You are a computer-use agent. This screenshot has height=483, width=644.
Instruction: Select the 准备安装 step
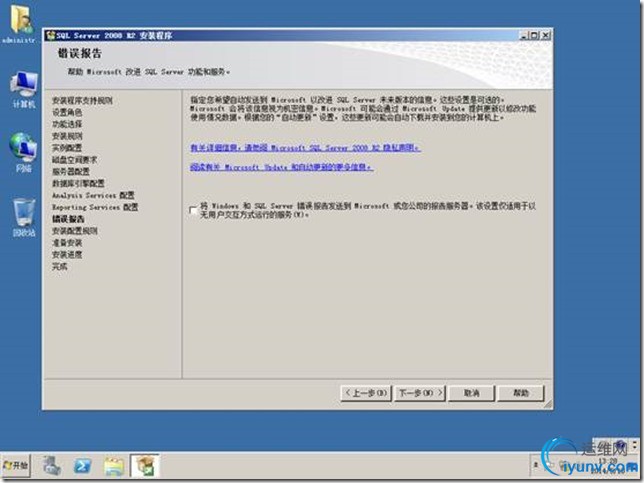tap(67, 243)
